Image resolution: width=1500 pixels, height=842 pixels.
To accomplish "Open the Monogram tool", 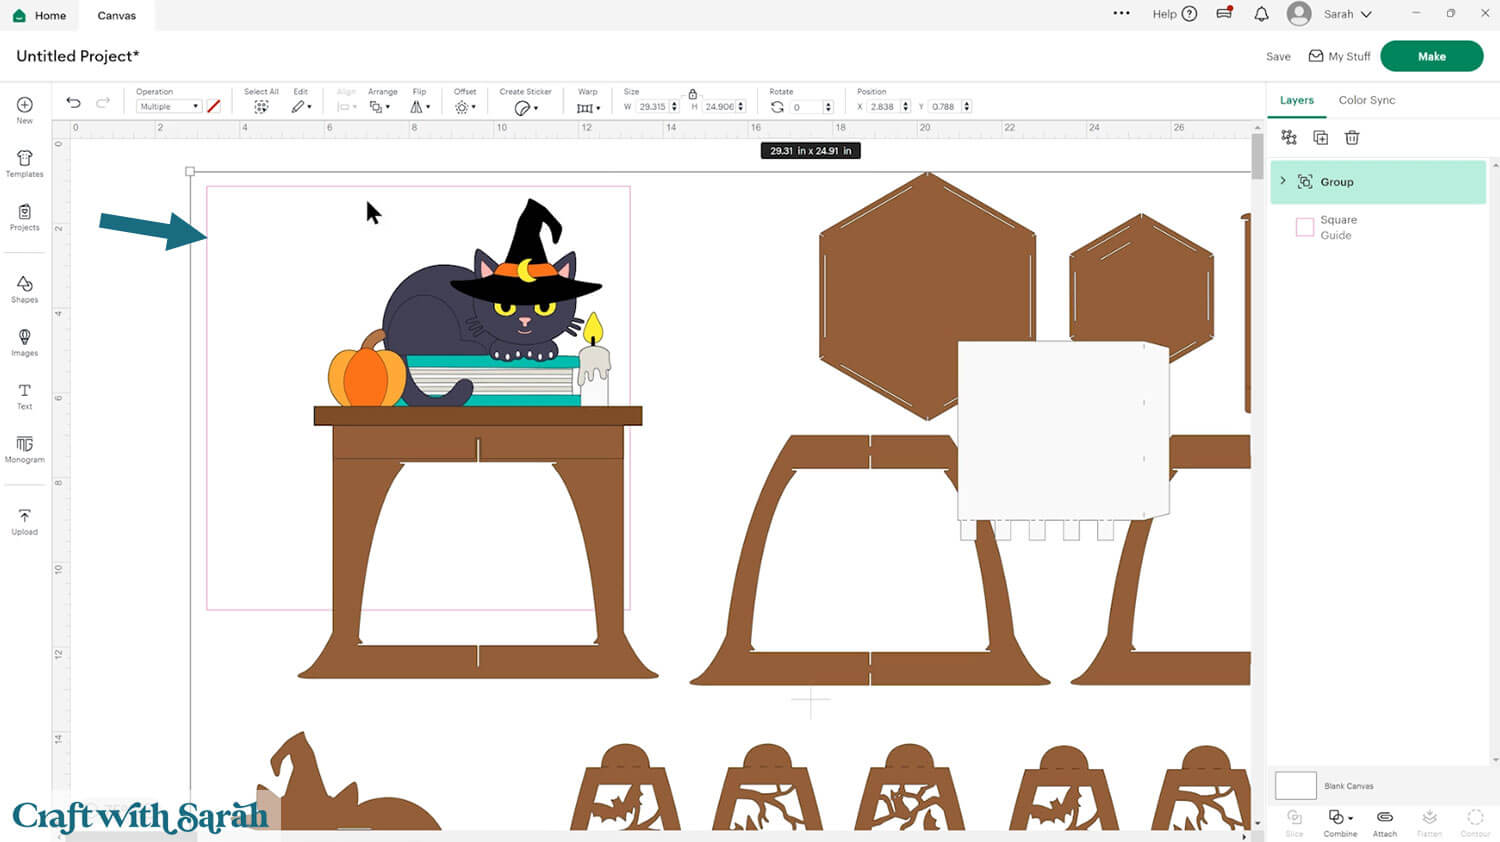I will (x=23, y=450).
